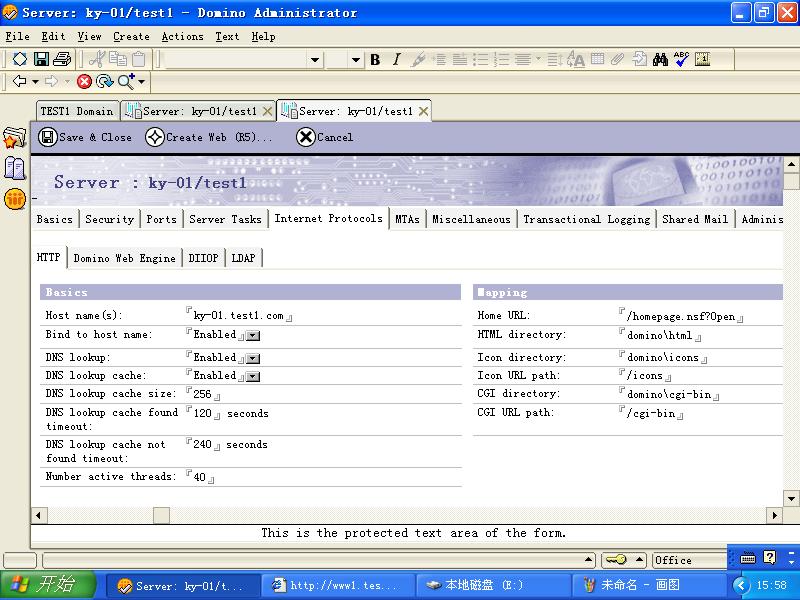
Task: Open DNS lookup dropdown arrow
Action: click(x=253, y=358)
